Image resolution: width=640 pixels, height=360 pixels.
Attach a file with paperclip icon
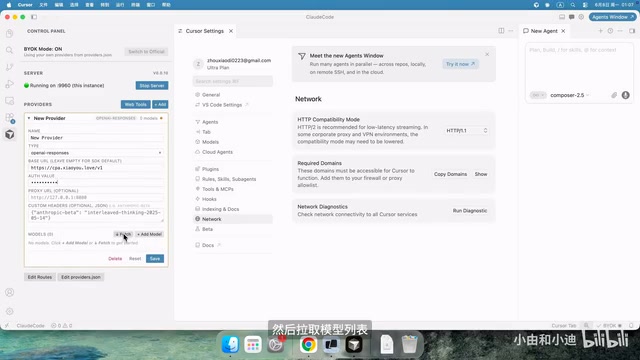614,95
